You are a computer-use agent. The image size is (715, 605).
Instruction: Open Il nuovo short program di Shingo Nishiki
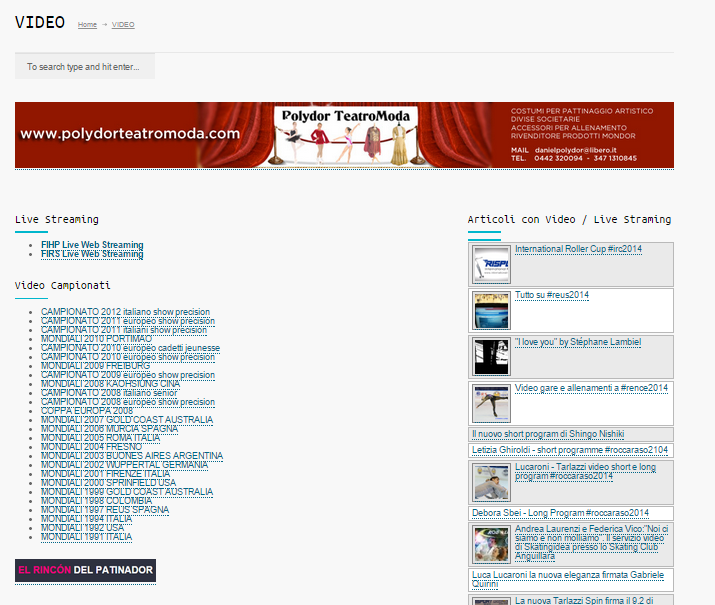pos(548,434)
